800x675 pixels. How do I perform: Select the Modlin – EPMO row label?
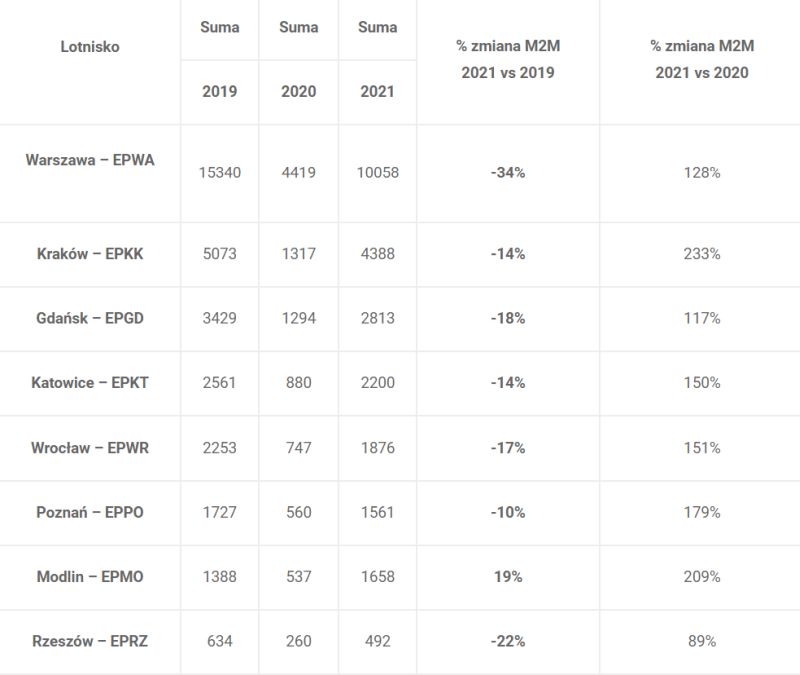tap(90, 577)
